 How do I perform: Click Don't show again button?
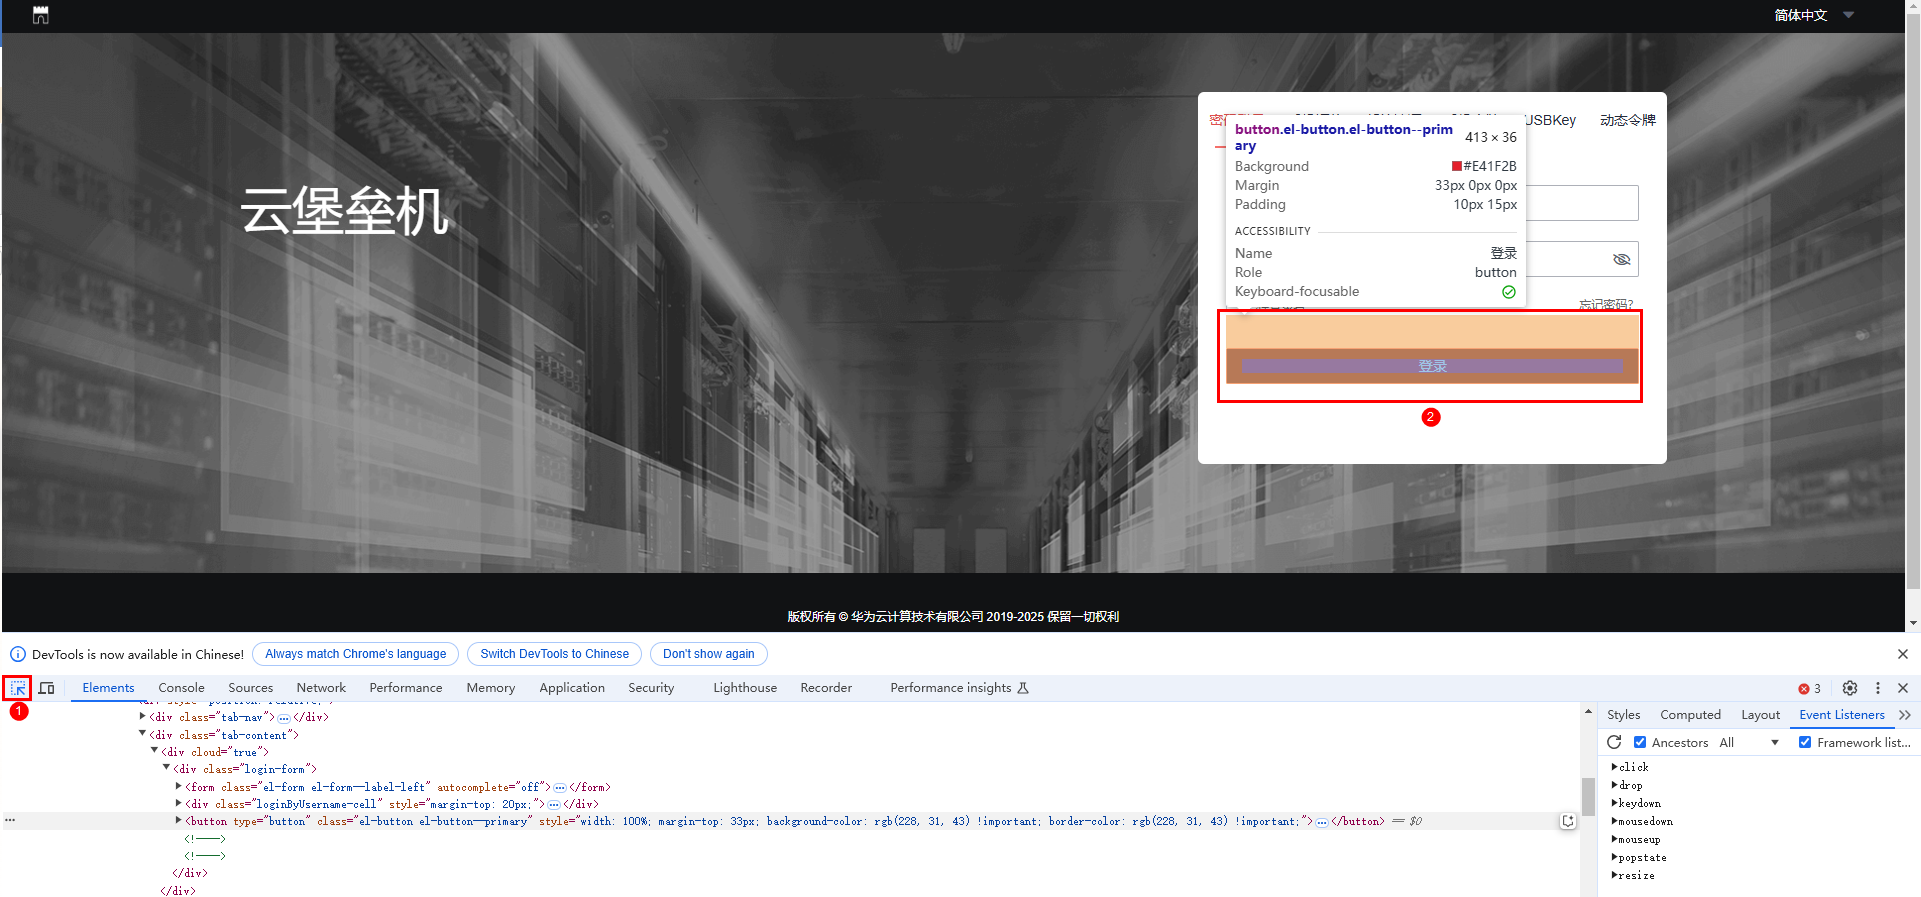click(708, 654)
